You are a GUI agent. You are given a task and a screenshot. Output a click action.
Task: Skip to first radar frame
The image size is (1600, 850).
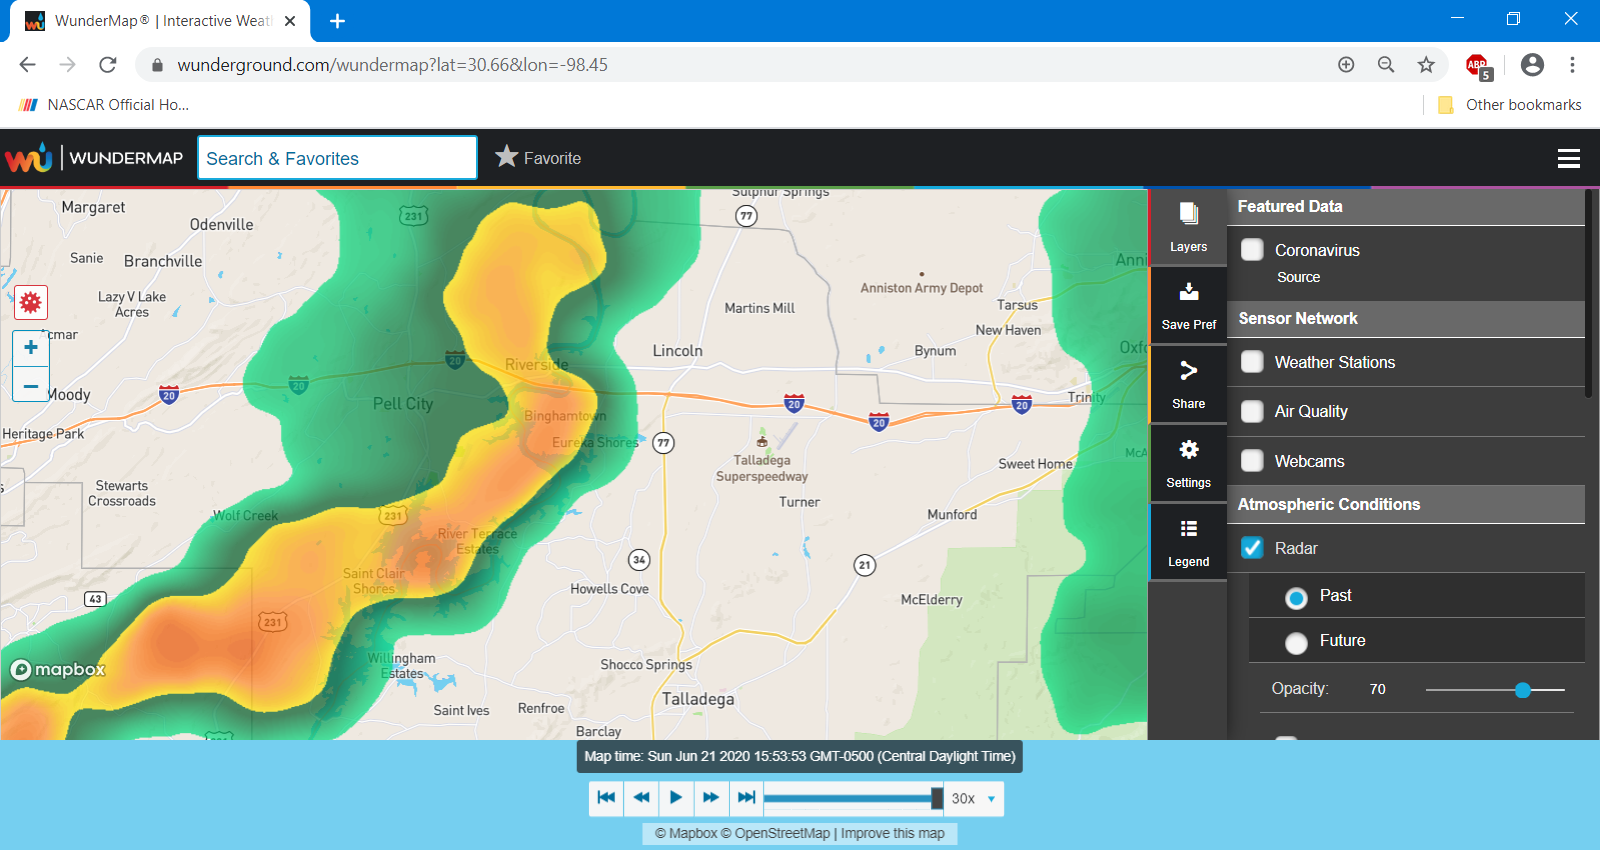pyautogui.click(x=606, y=798)
